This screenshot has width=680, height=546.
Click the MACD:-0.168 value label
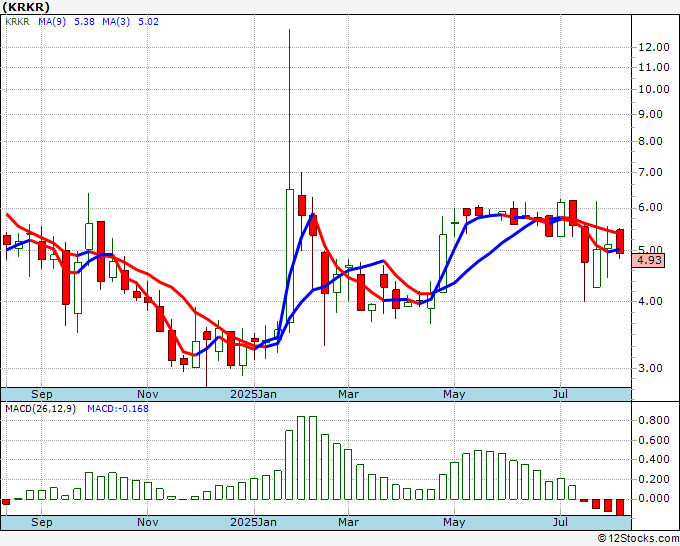[118, 409]
